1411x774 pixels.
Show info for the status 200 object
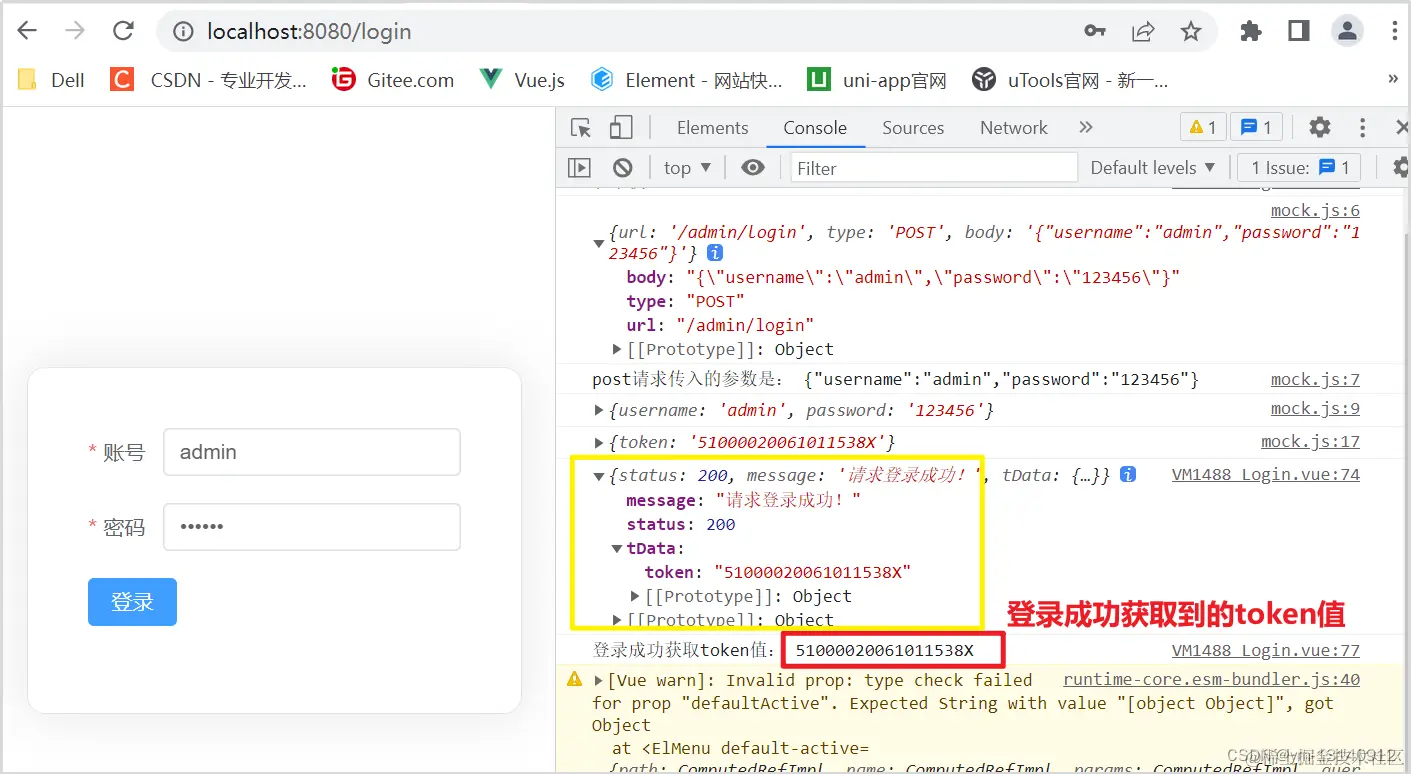[x=1128, y=475]
